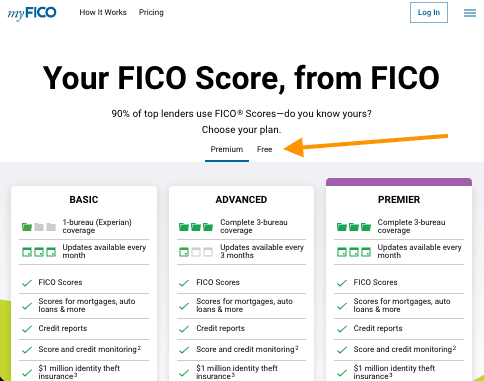Open the Pricing menu link
The image size is (484, 381).
[151, 12]
